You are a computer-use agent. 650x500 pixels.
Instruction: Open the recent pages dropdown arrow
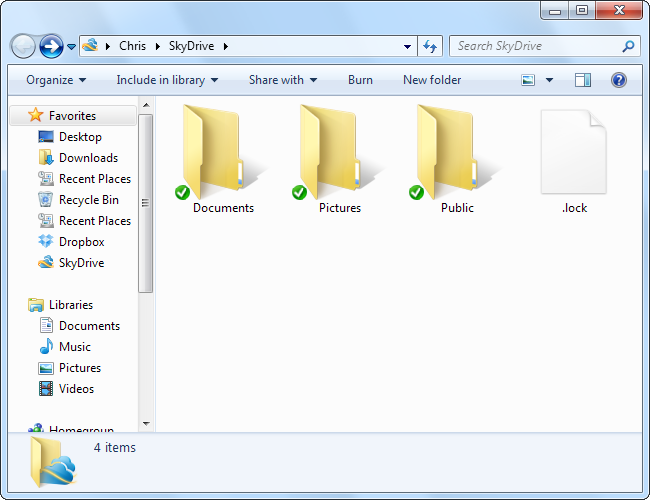click(x=71, y=46)
